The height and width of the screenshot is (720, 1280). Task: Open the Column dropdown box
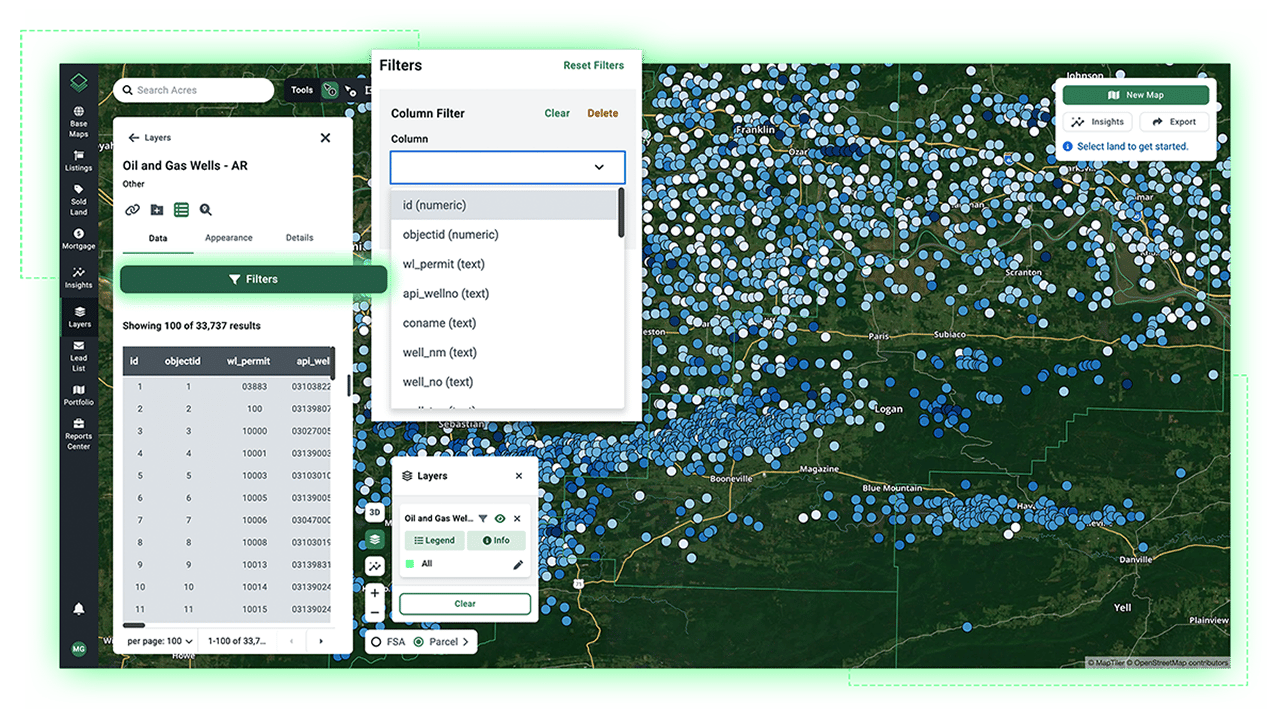(508, 167)
